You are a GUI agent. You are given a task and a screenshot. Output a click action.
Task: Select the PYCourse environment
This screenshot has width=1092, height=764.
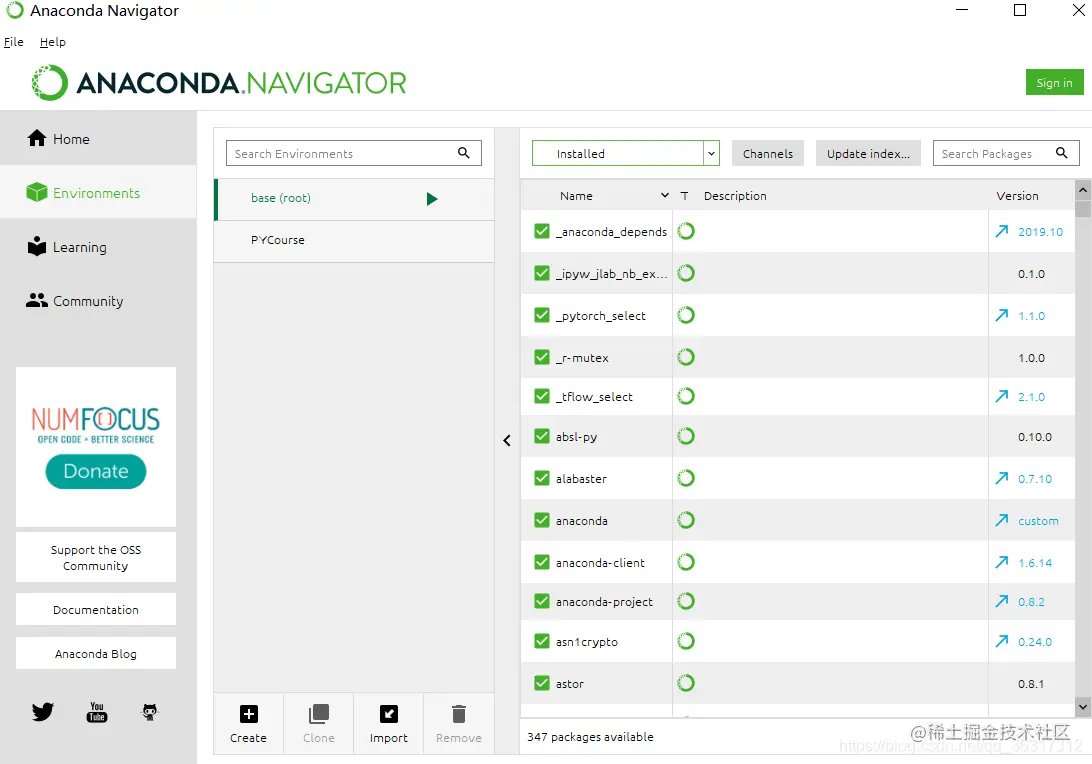point(354,240)
